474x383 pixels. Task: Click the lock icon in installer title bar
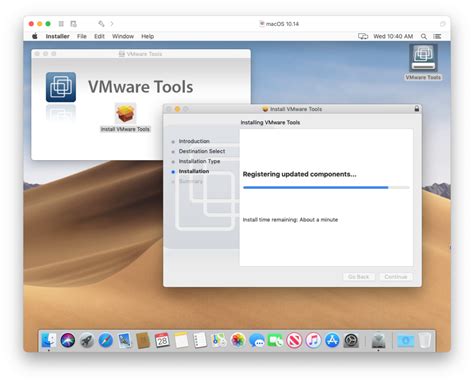pos(416,109)
